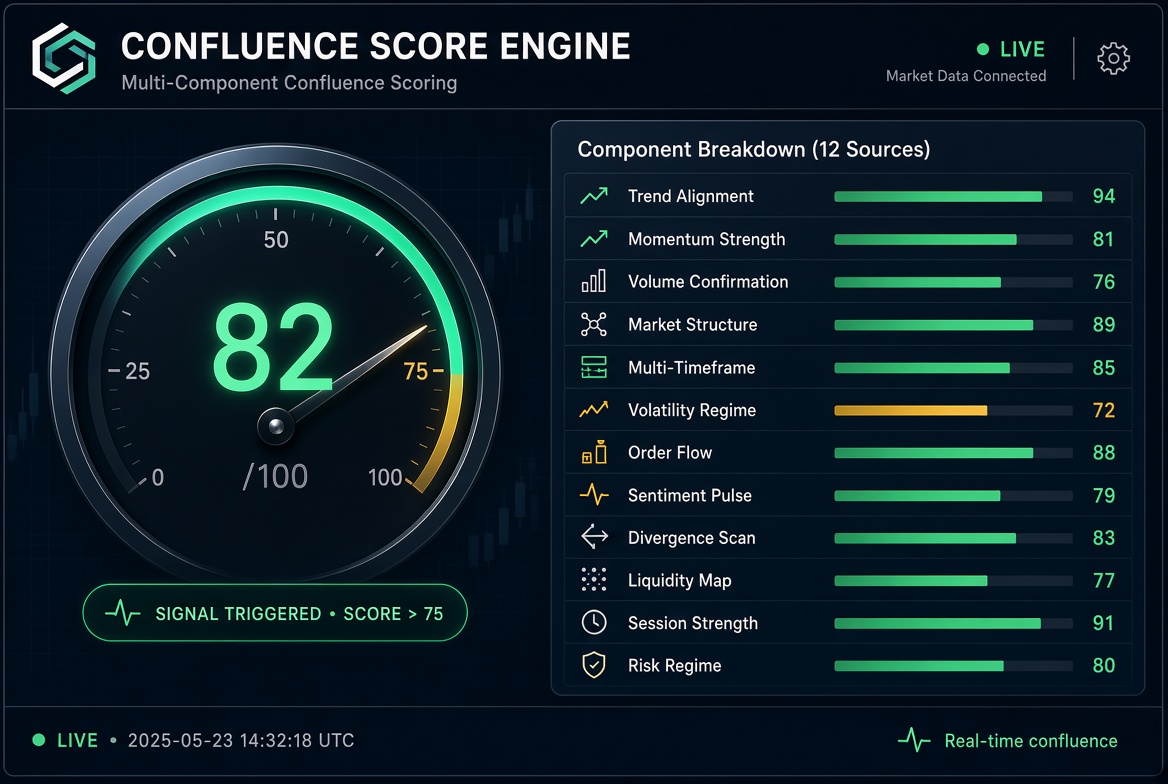Click the pulse icon beside Real-time confluence
Viewport: 1168px width, 784px height.
pyautogui.click(x=914, y=740)
